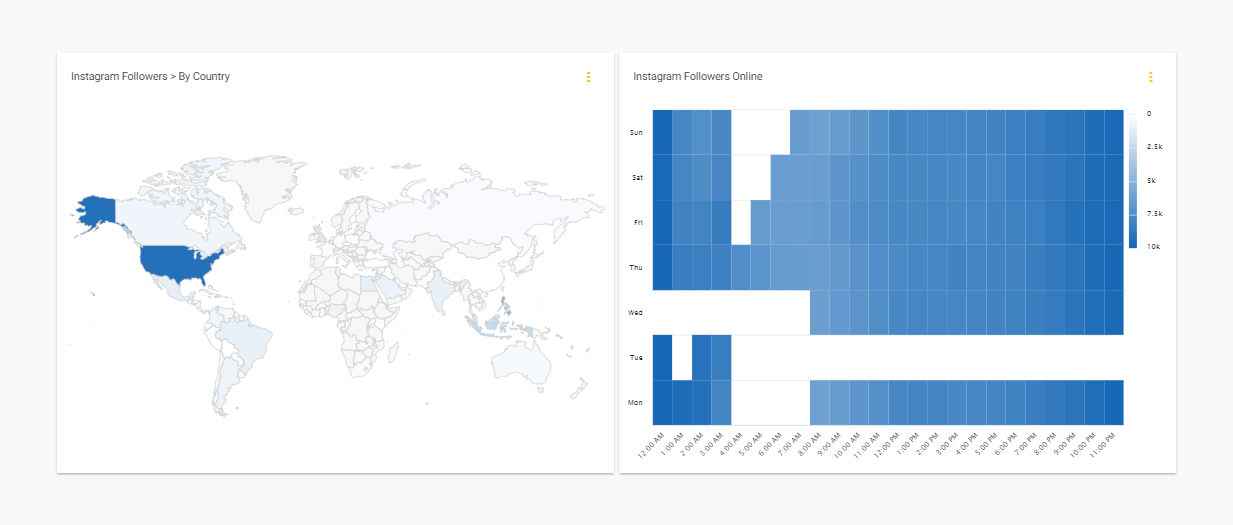Image resolution: width=1233 pixels, height=525 pixels.
Task: Click the Saturday 11:00 PM heatmap cell
Action: point(1113,177)
